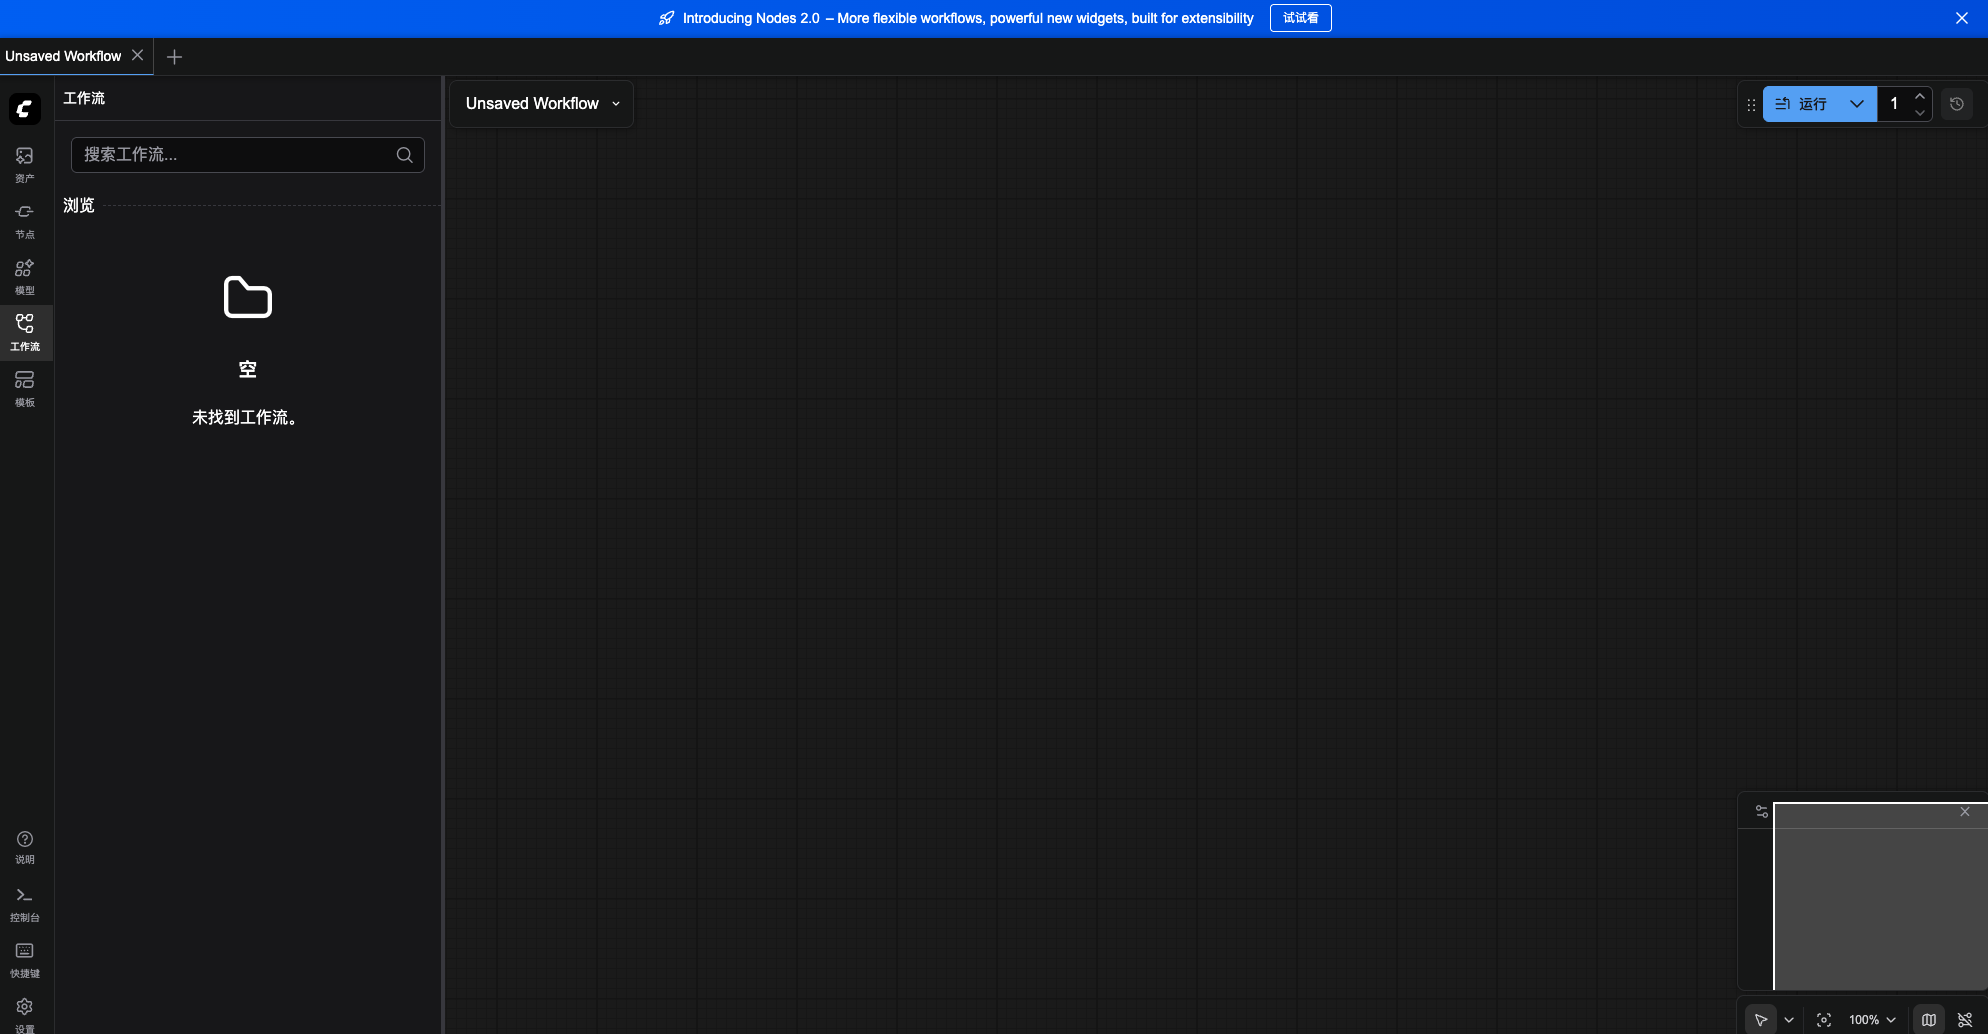Open the 模板 templates panel
1988x1034 pixels.
tap(25, 388)
